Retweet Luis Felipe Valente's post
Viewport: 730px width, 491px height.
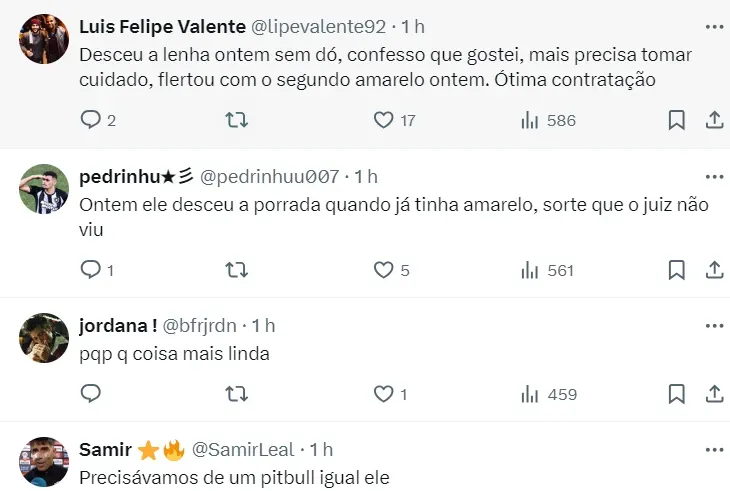click(237, 120)
